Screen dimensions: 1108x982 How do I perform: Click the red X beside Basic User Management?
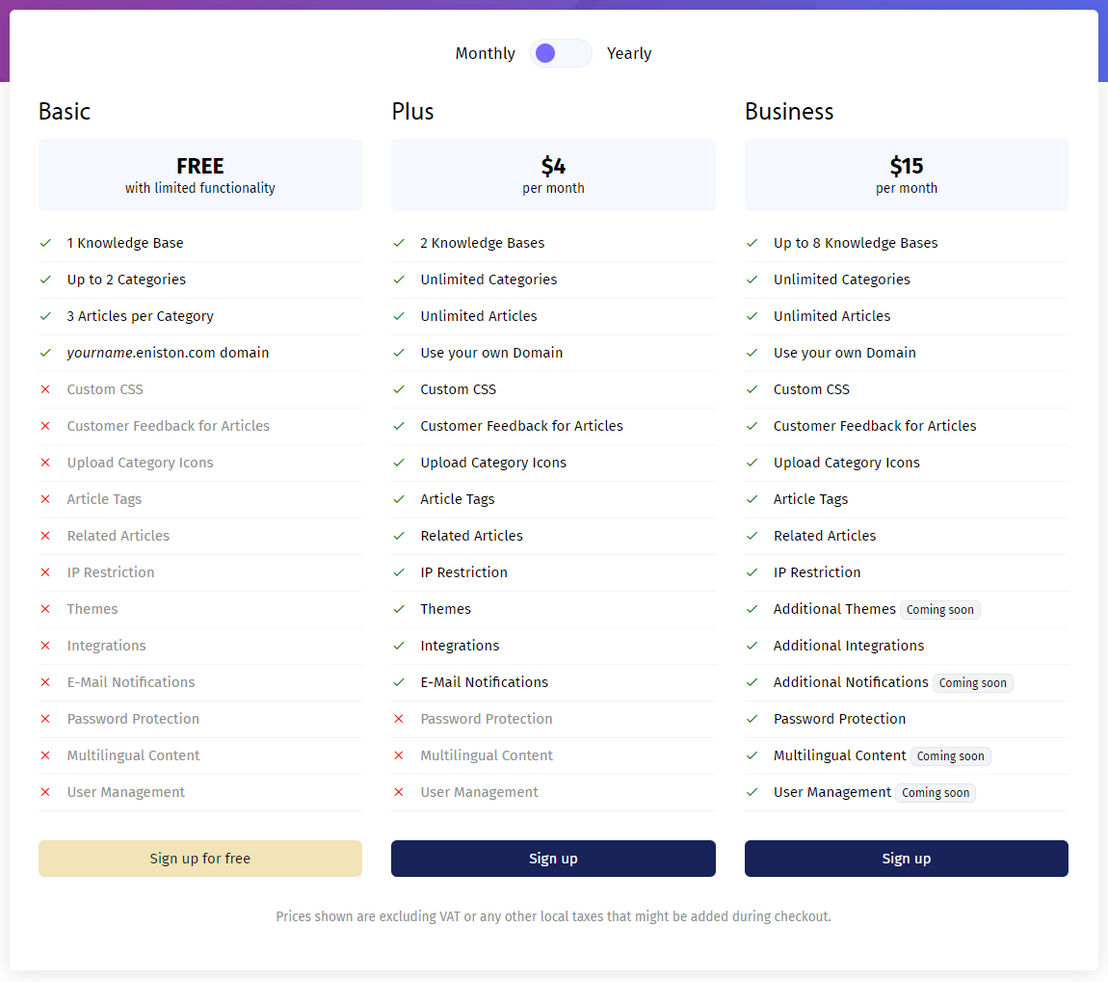coord(46,792)
